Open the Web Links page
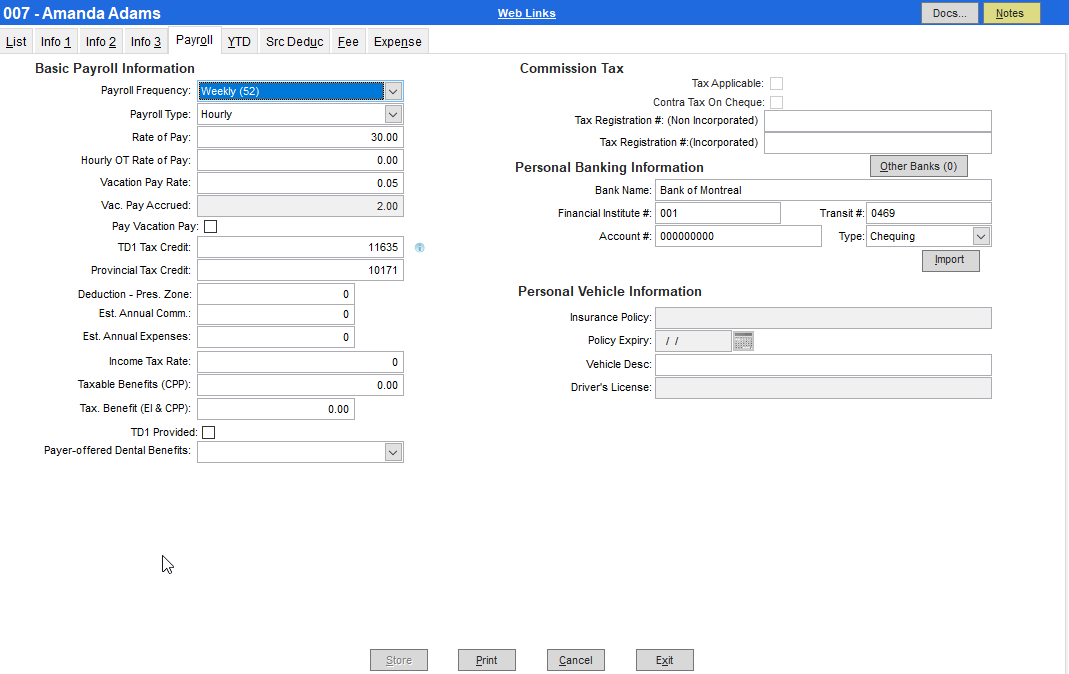Screen dimensions: 1069x674 coord(526,12)
